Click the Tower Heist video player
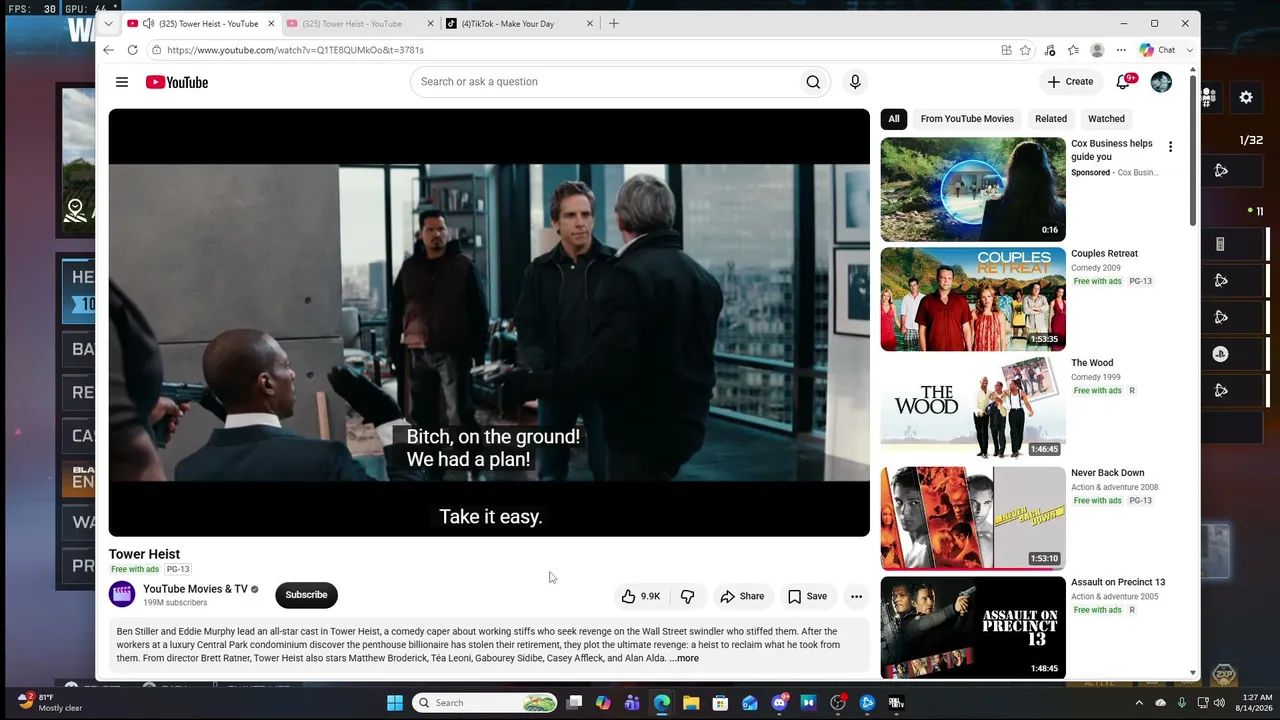This screenshot has width=1280, height=720. [x=489, y=322]
